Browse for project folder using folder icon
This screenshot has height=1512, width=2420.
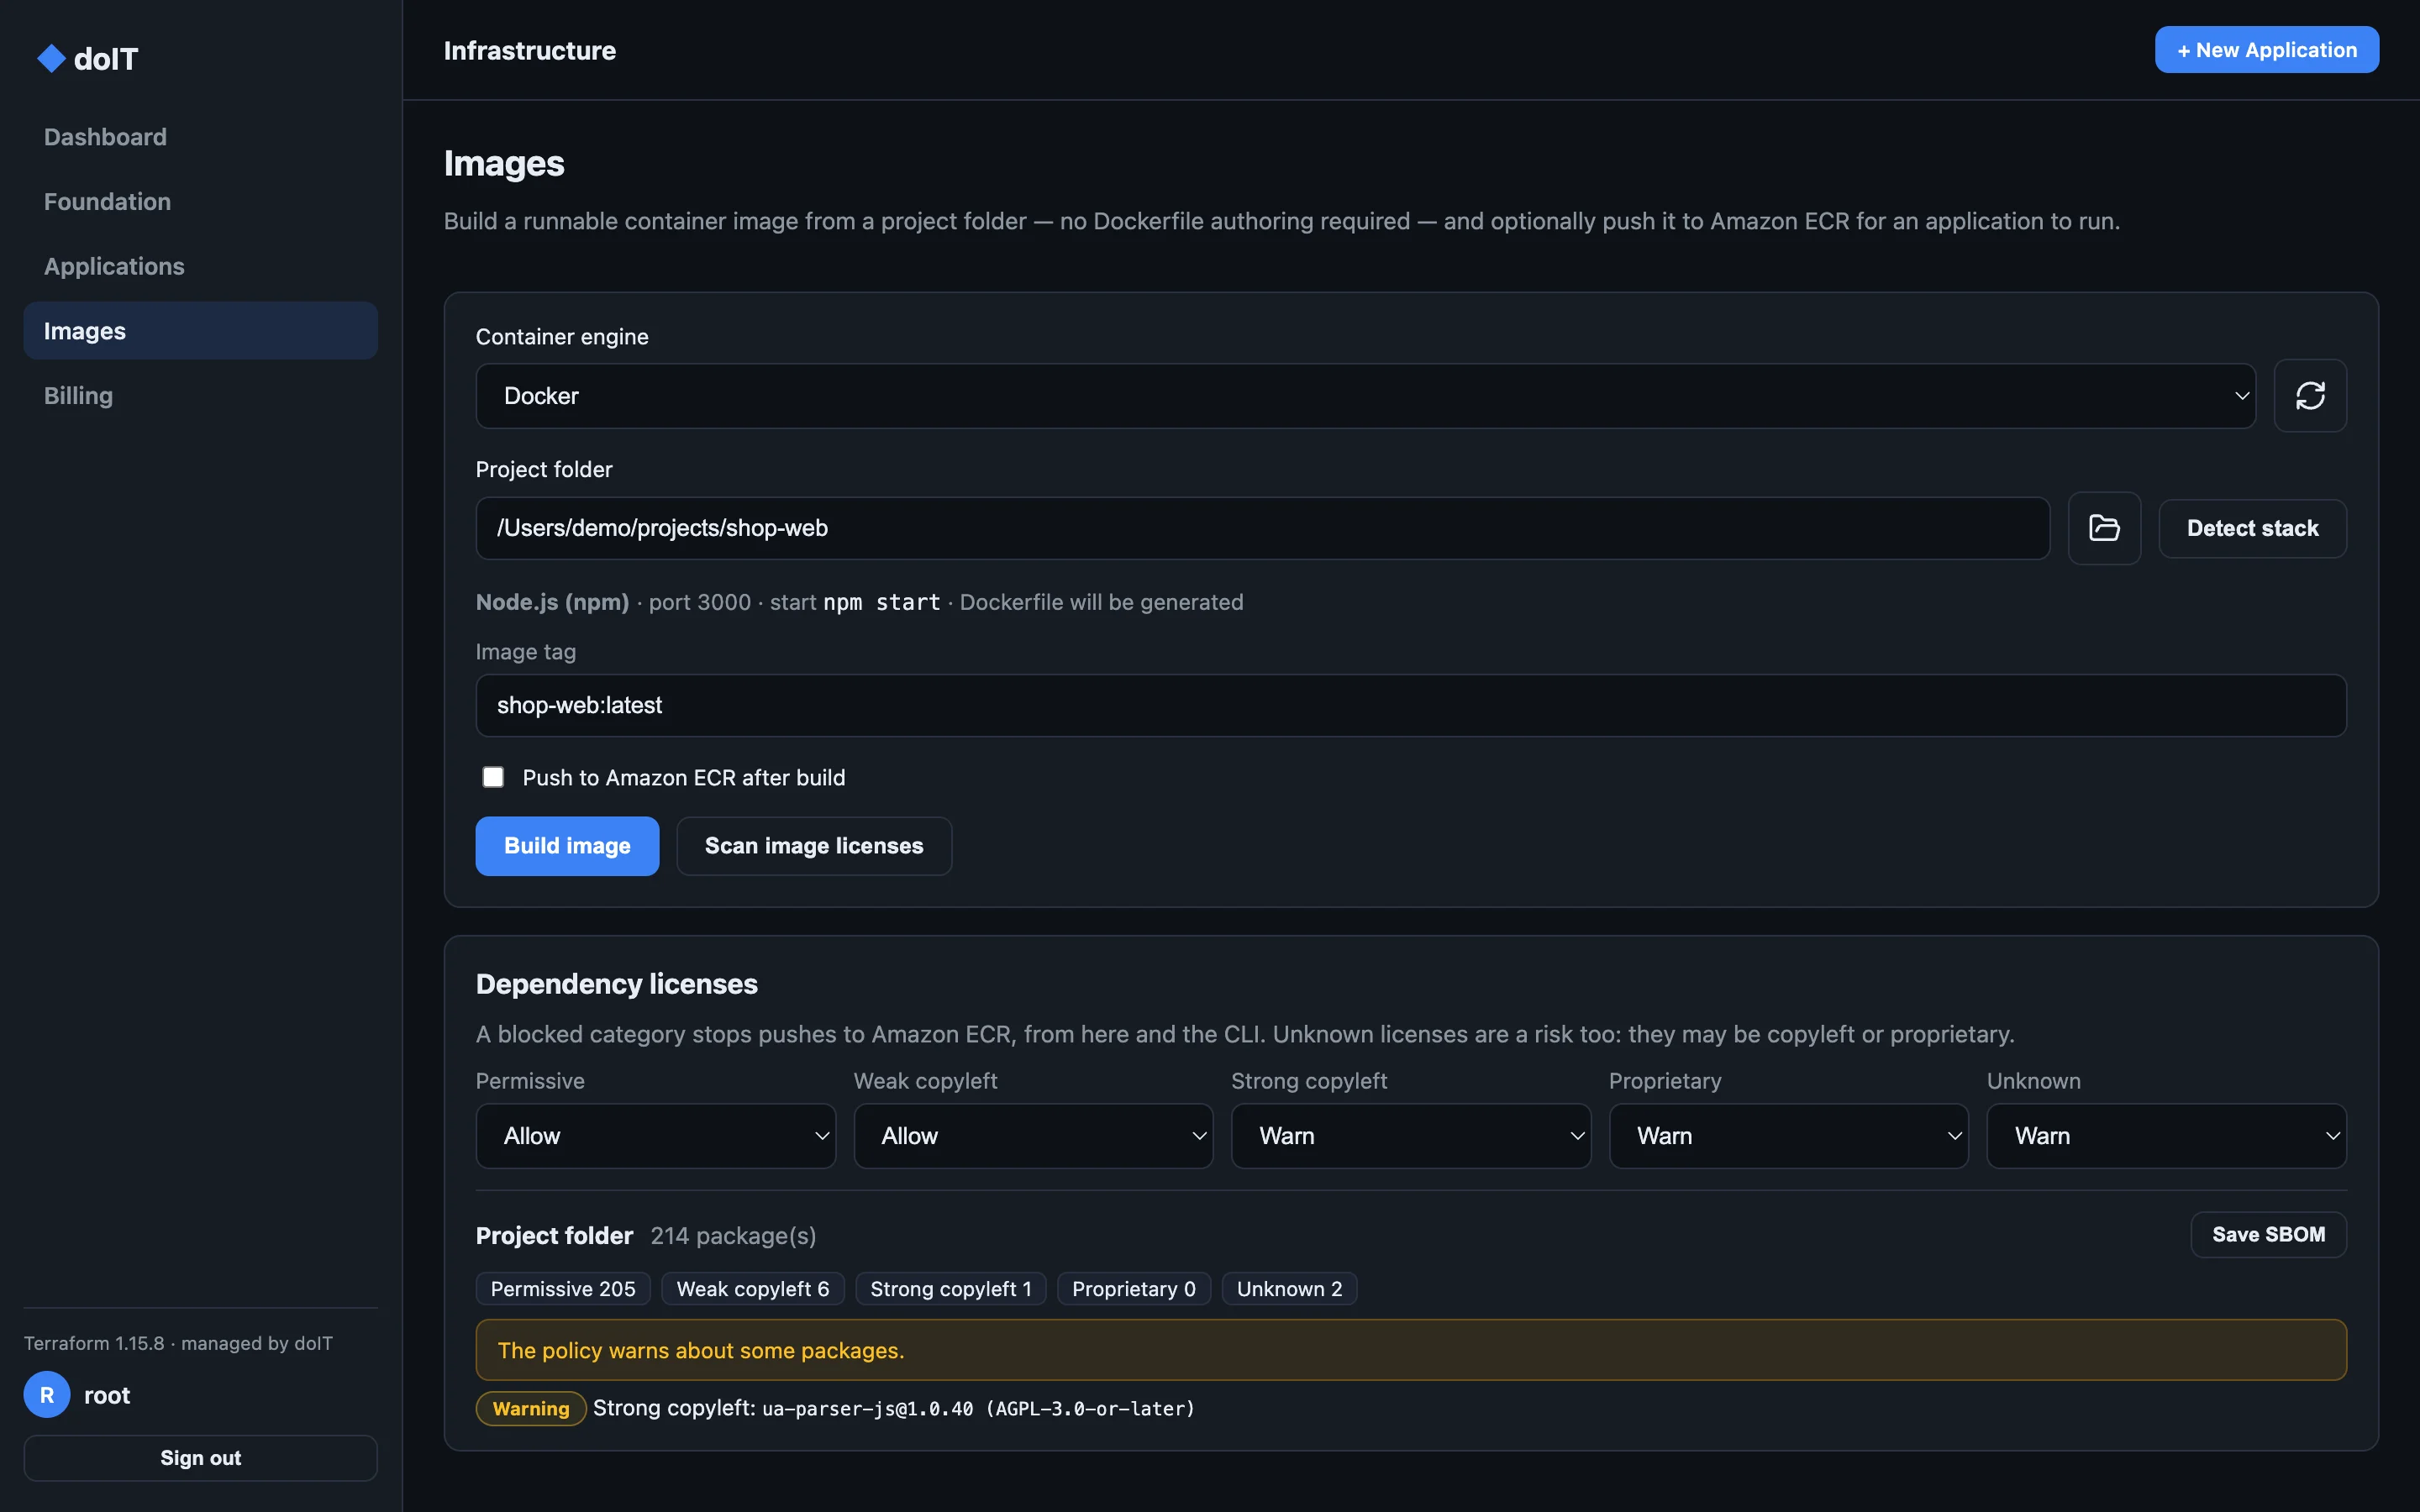point(2104,528)
